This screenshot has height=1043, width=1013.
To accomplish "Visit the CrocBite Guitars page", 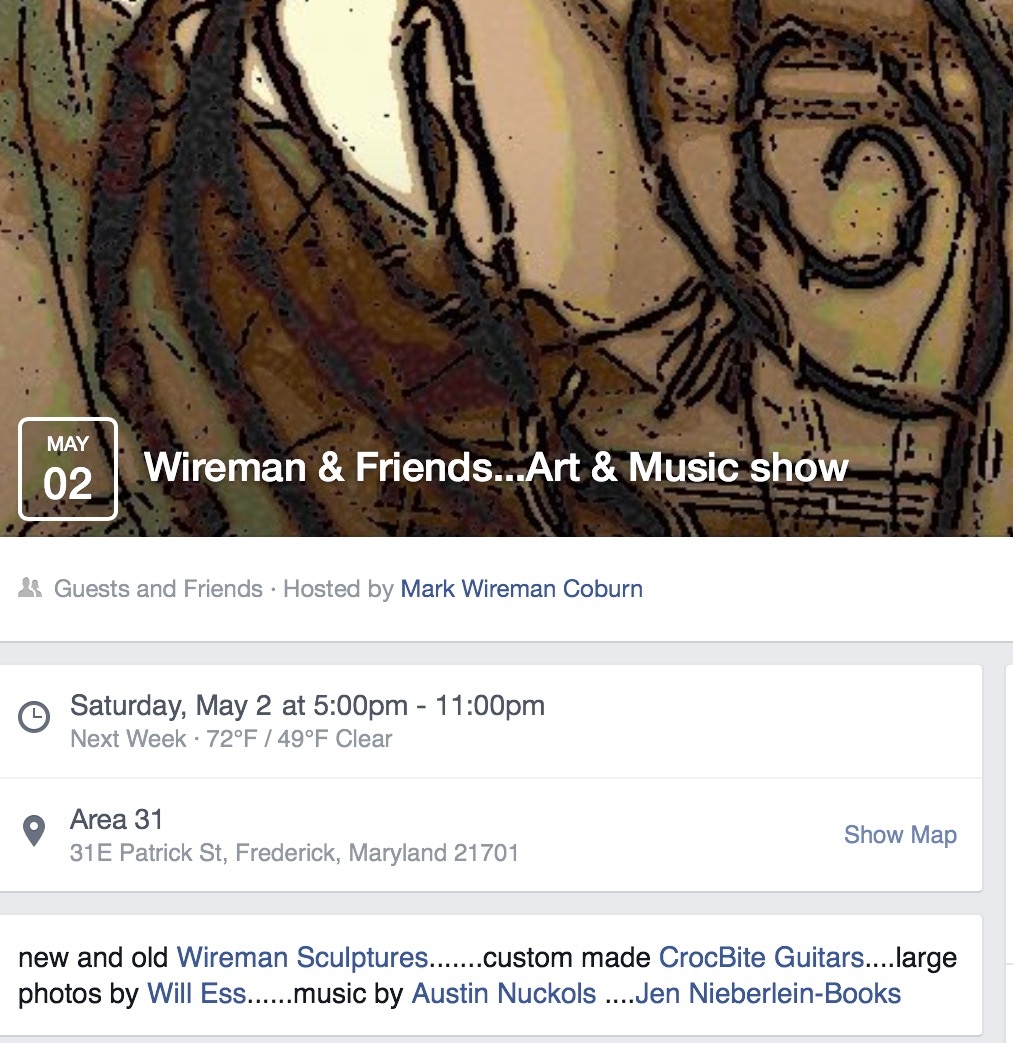I will click(761, 958).
